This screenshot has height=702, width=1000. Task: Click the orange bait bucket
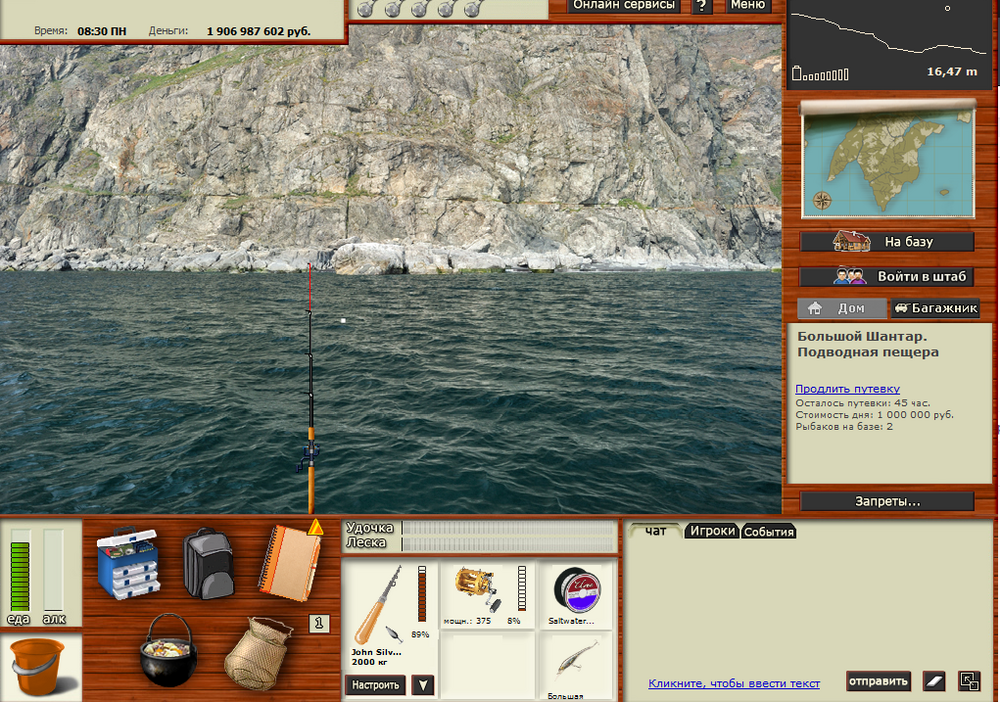[39, 667]
